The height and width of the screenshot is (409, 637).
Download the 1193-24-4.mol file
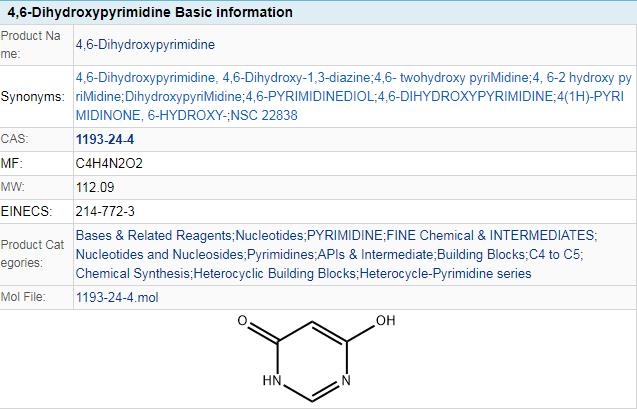pos(117,297)
